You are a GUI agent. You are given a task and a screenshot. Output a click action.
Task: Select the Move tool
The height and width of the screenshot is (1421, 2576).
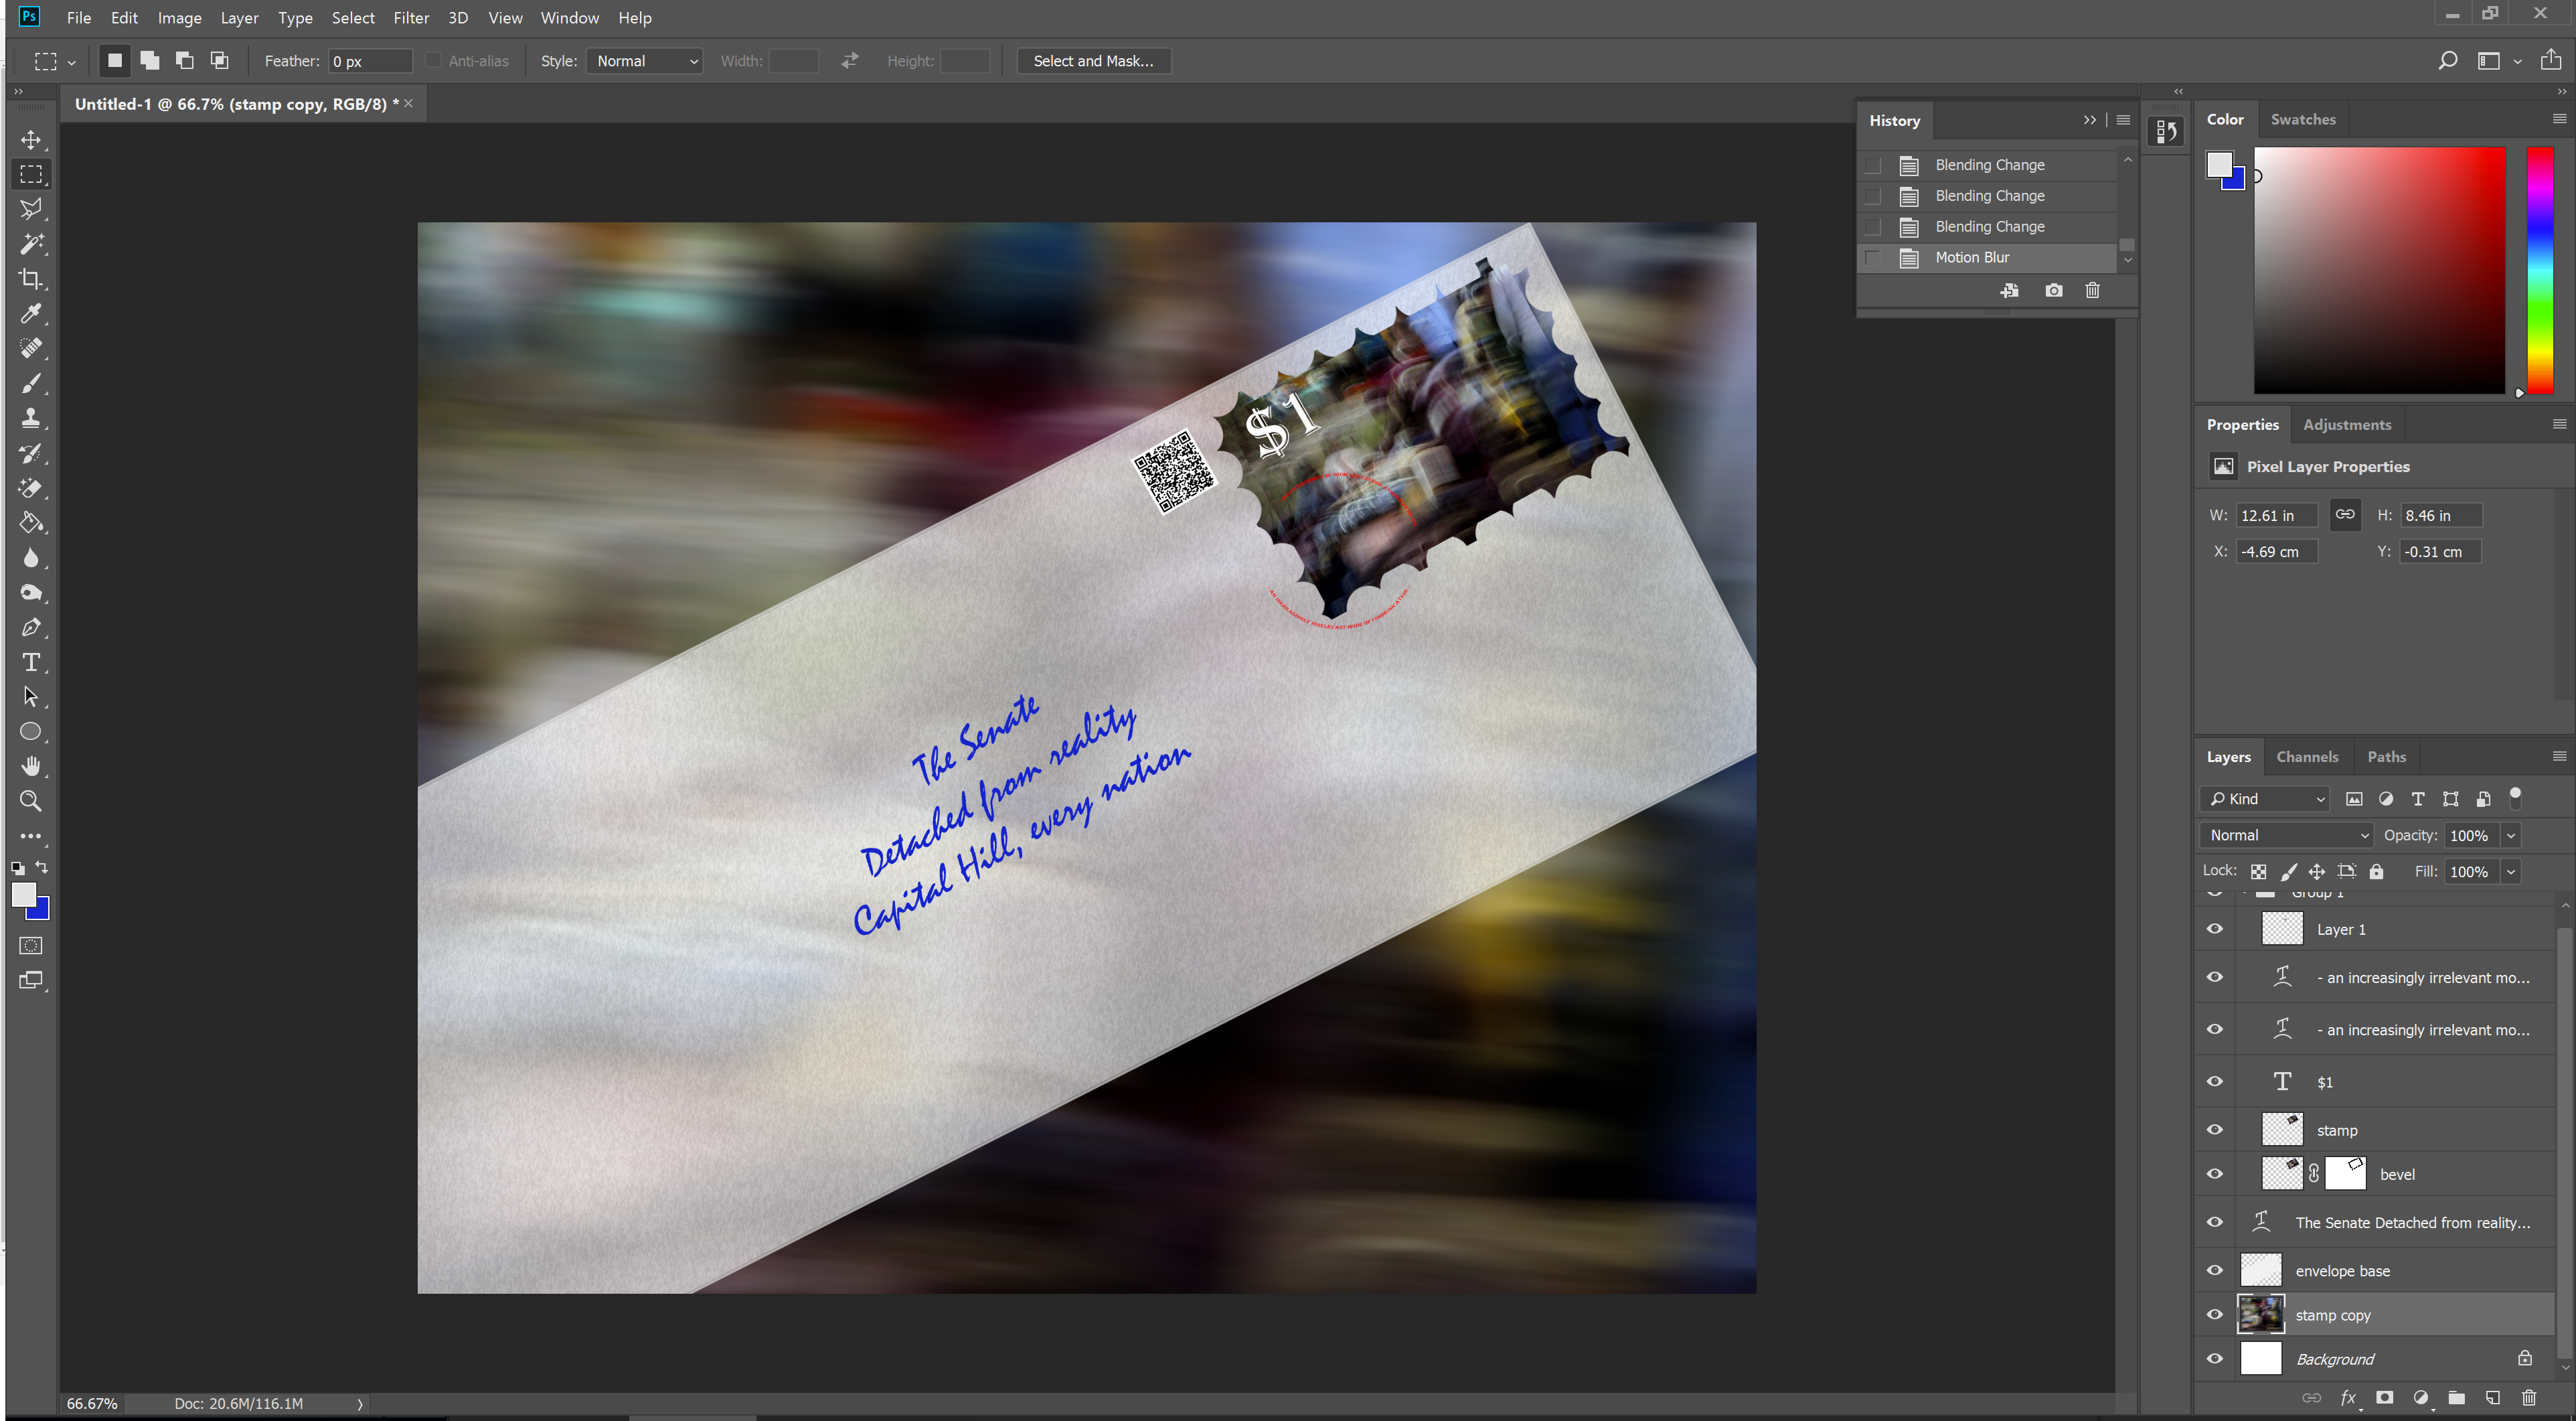click(x=31, y=140)
